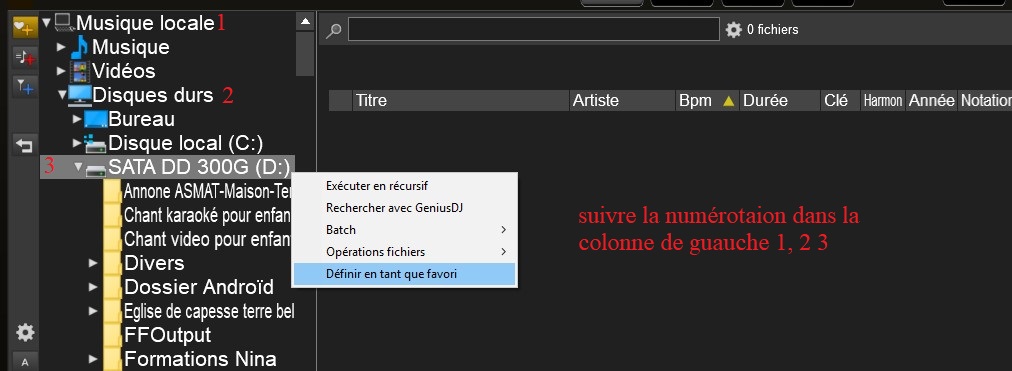The width and height of the screenshot is (1012, 371).
Task: Open browser settings gear in sidebar
Action: [25, 333]
